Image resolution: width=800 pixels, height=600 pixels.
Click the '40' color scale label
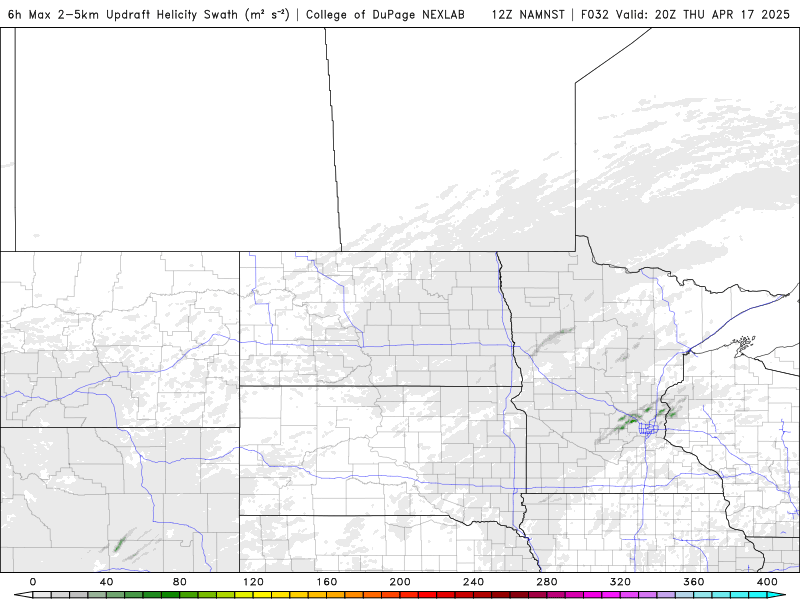(106, 582)
